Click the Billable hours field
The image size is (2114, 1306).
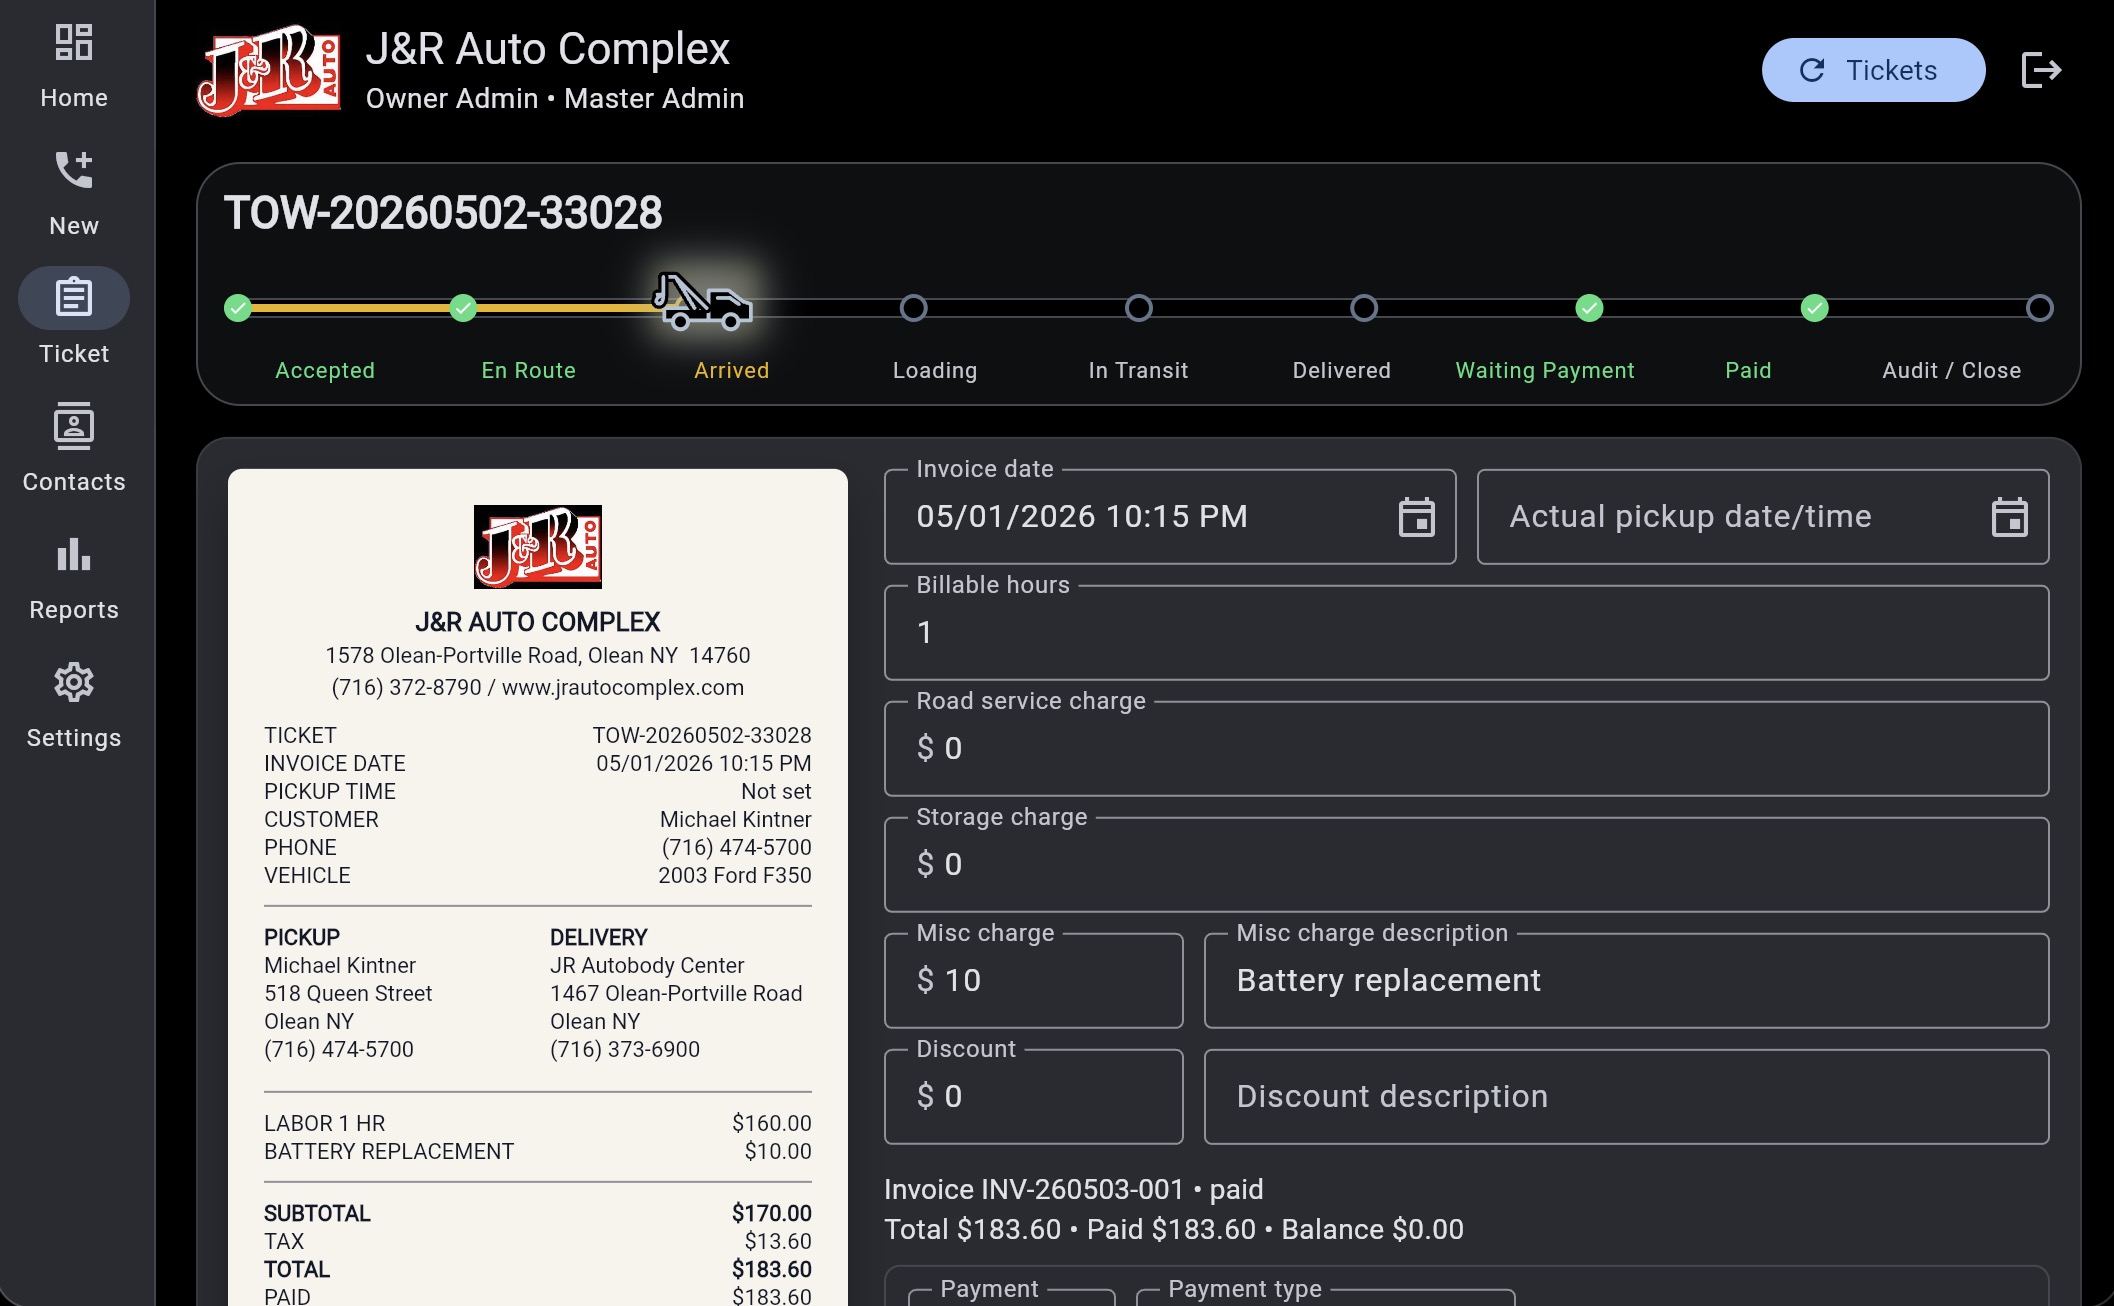pos(1467,633)
